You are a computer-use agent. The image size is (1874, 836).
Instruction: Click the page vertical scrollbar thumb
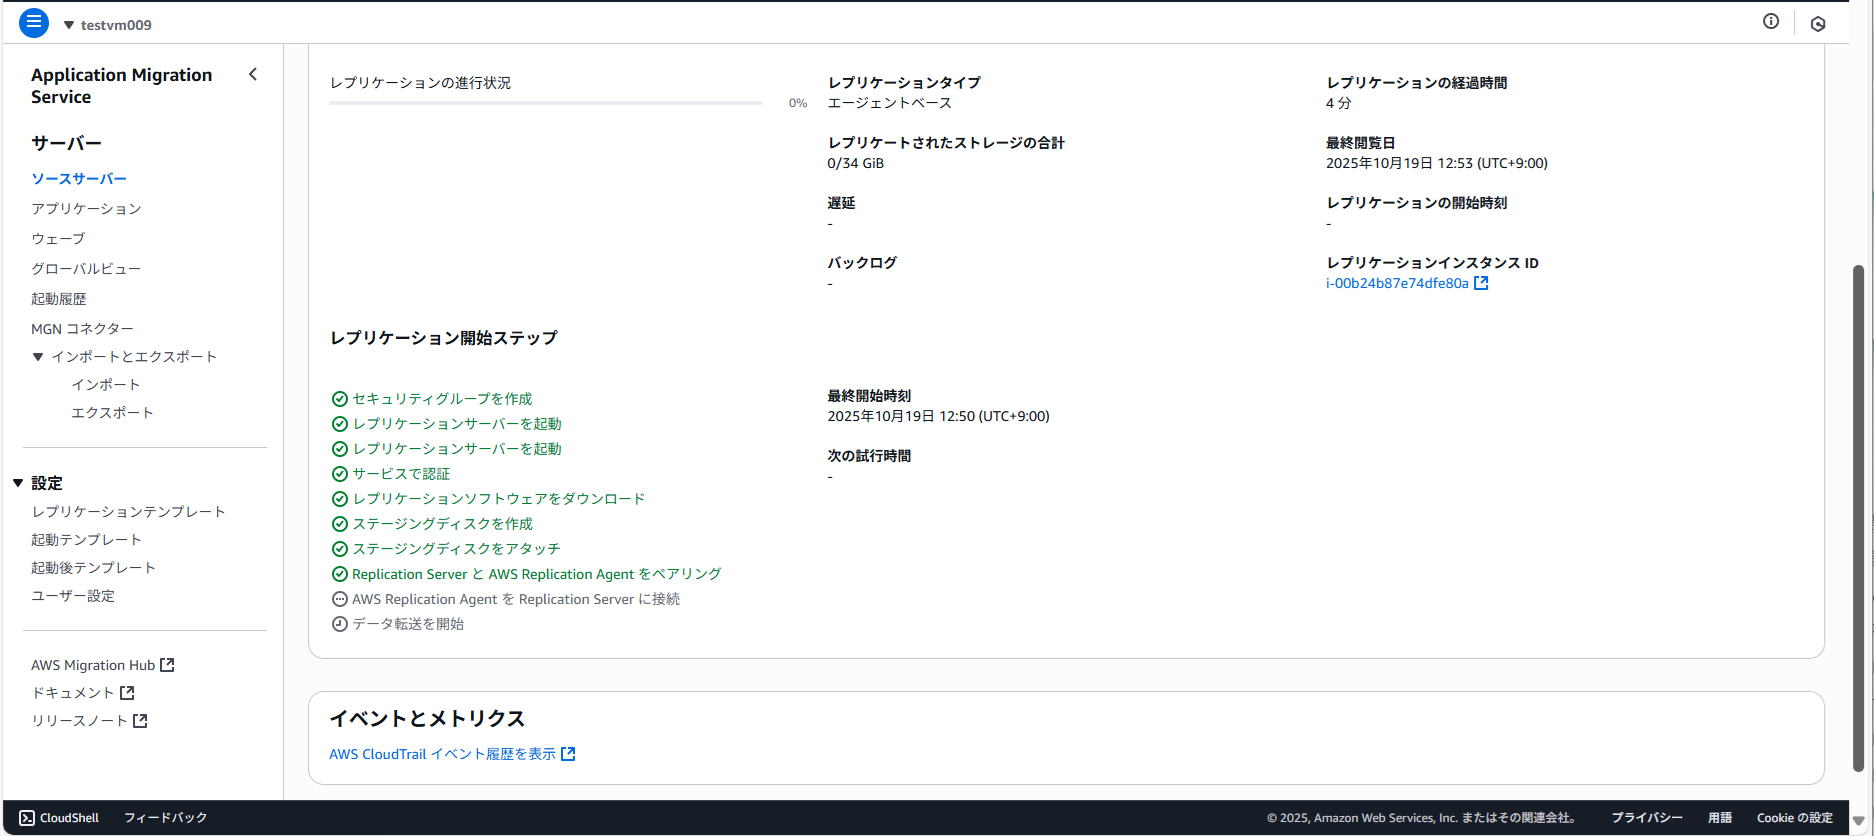[x=1858, y=518]
